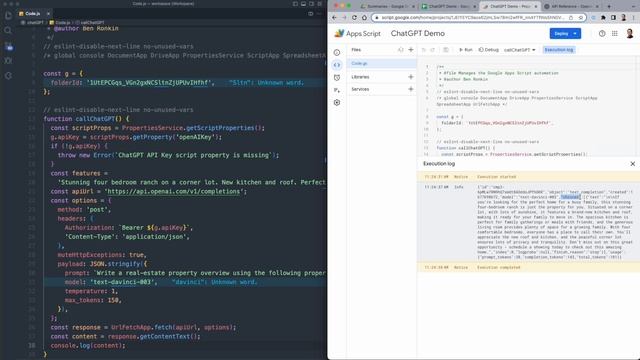640x360 pixels.
Task: Select the Code.gs file
Action: point(382,63)
